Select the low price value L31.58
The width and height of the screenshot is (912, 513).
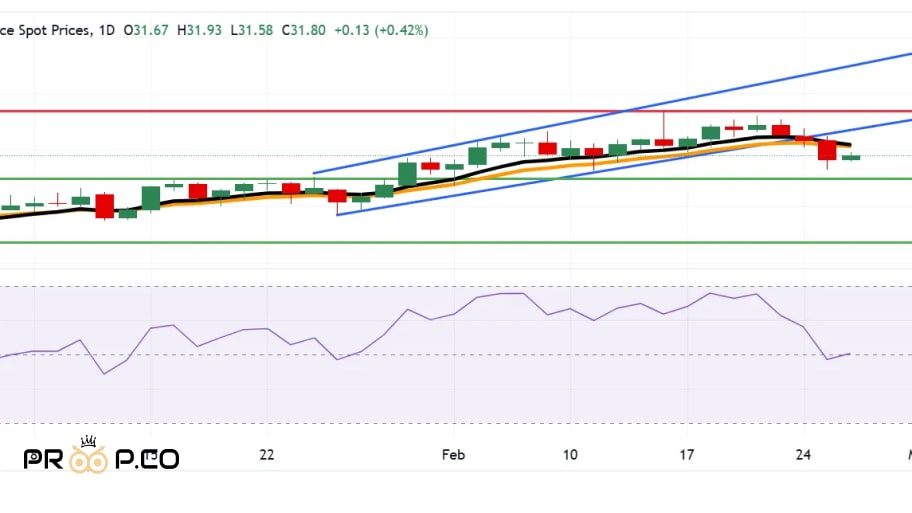coord(252,30)
